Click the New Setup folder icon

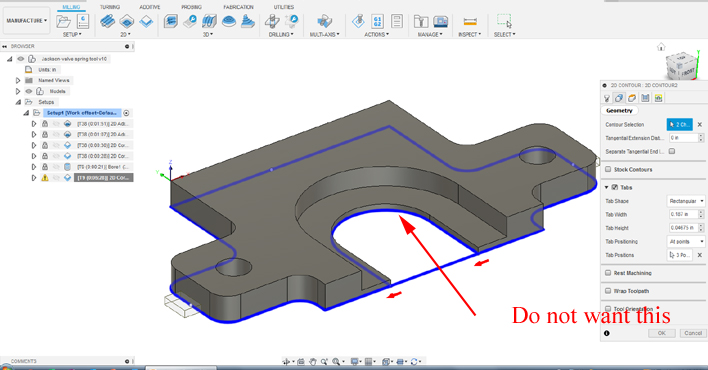[x=64, y=21]
